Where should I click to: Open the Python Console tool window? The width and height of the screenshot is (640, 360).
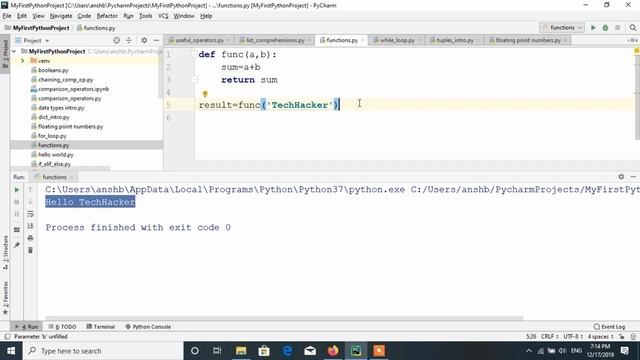tap(148, 327)
